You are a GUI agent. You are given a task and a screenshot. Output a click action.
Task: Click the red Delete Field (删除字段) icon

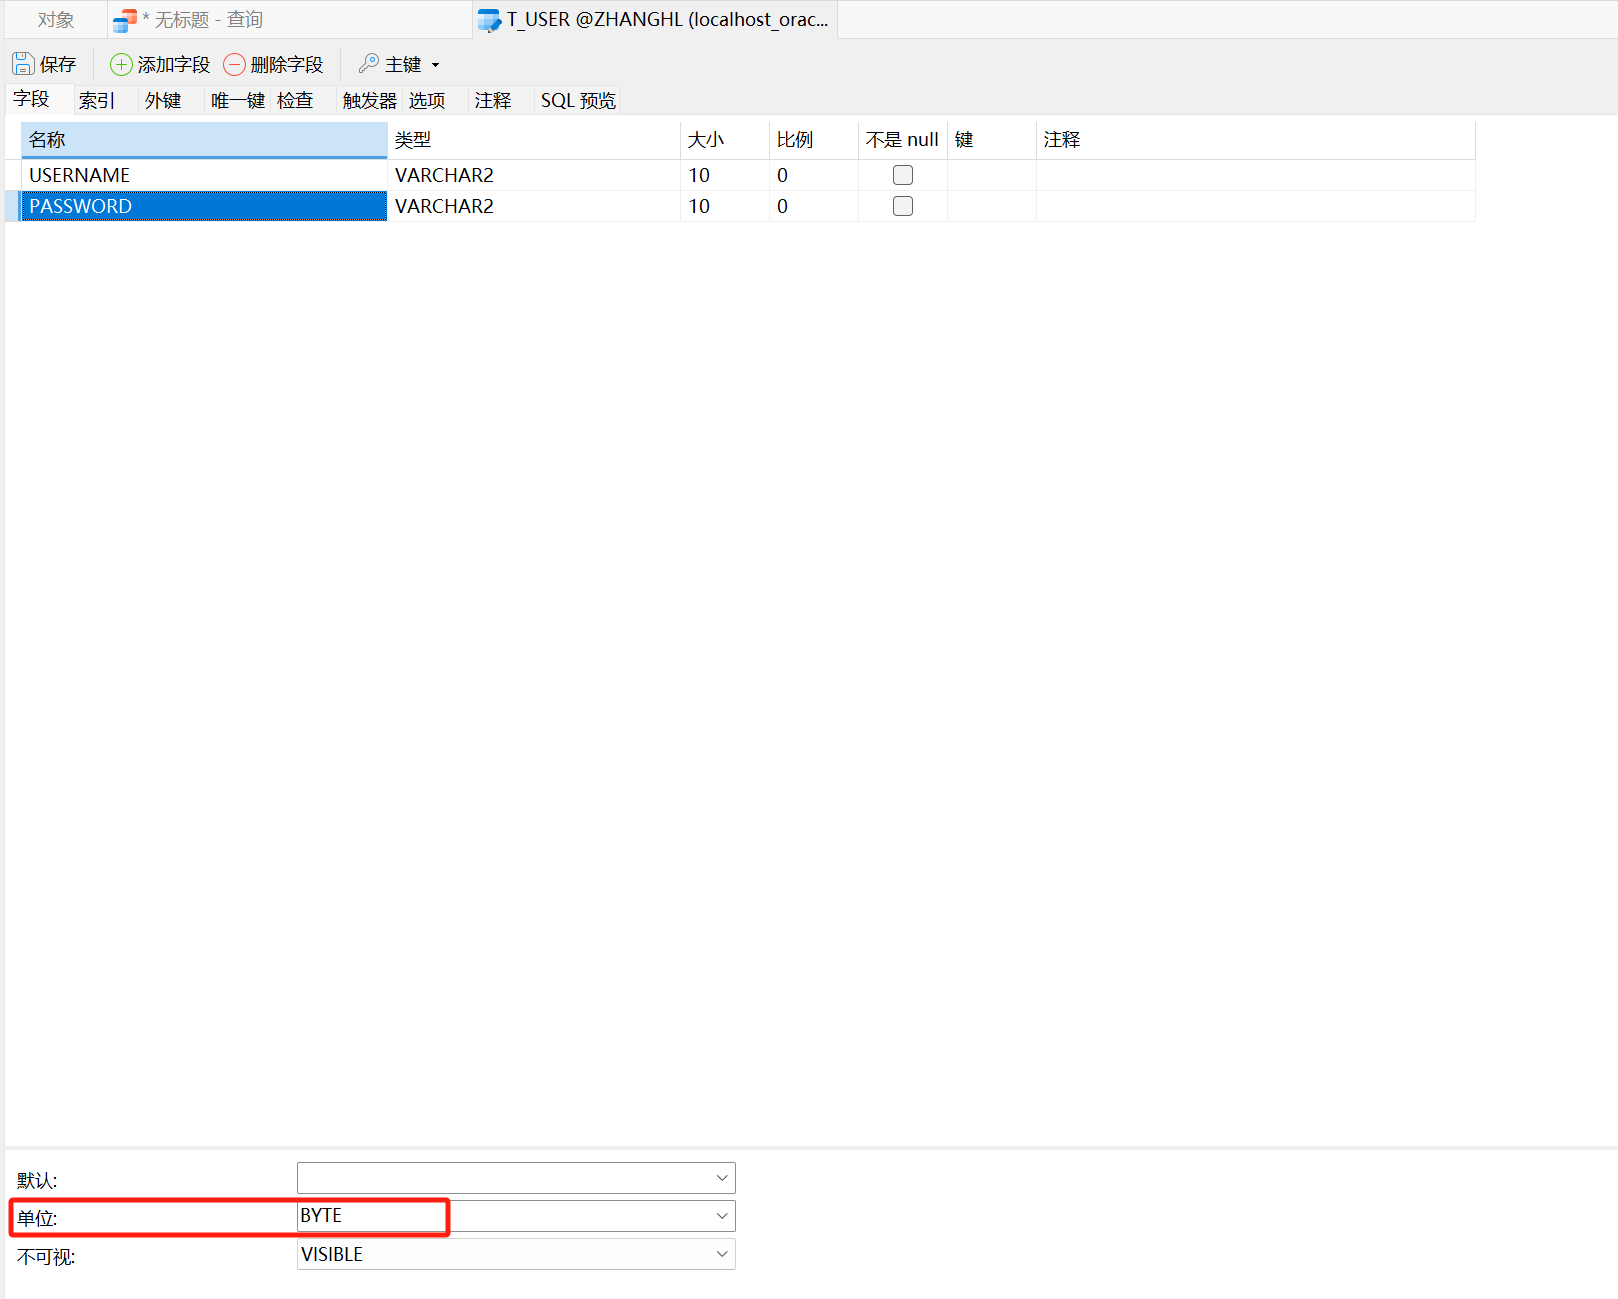point(234,64)
